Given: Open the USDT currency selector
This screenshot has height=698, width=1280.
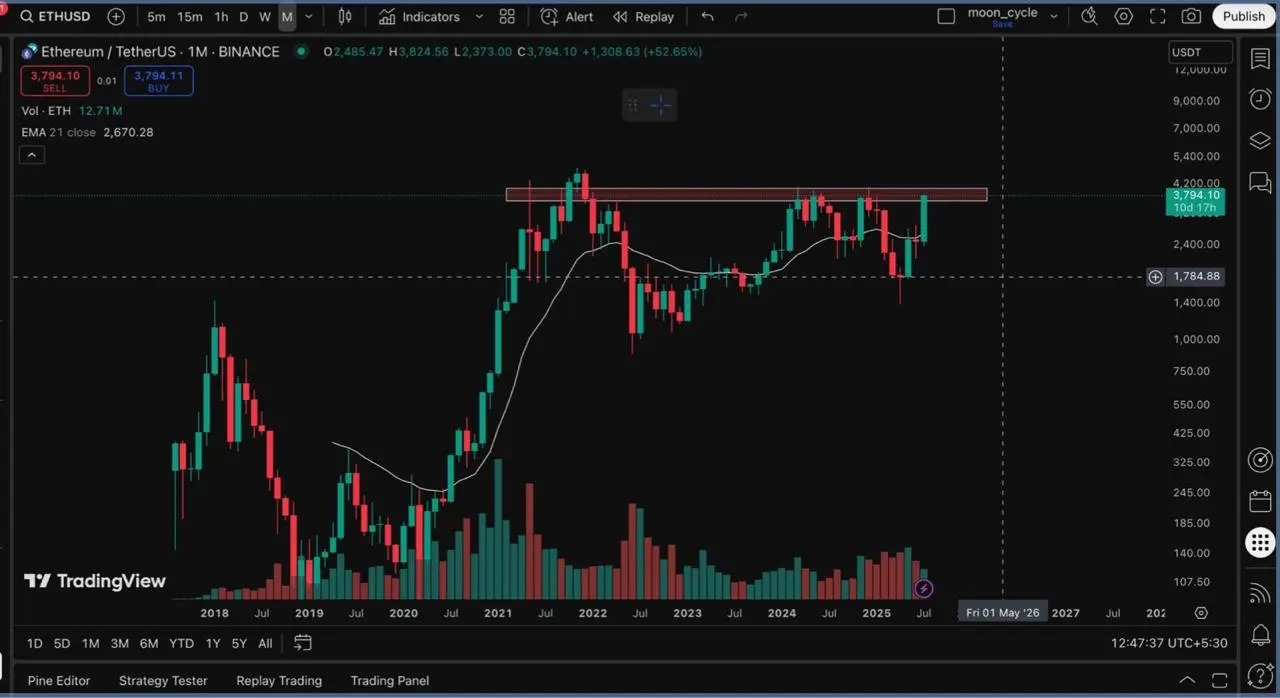Looking at the screenshot, I should (1199, 52).
